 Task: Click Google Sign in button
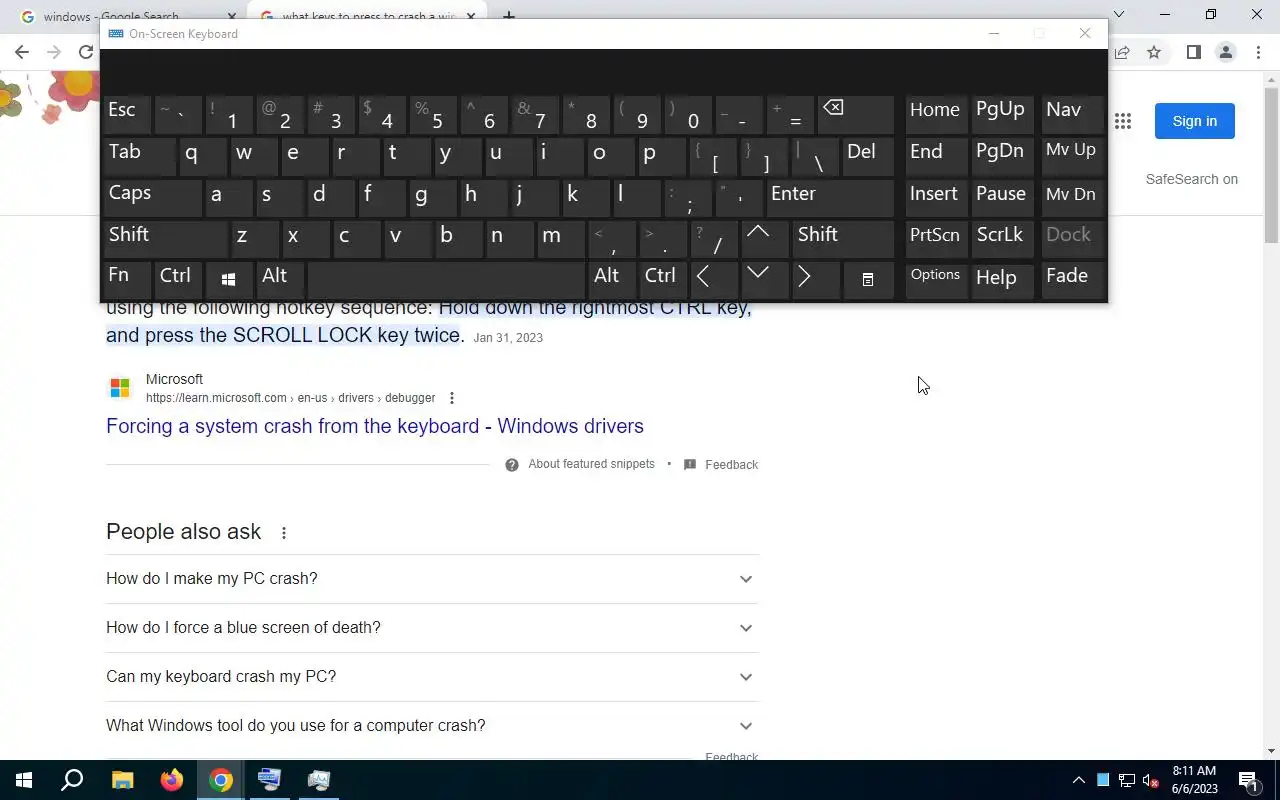pyautogui.click(x=1195, y=121)
